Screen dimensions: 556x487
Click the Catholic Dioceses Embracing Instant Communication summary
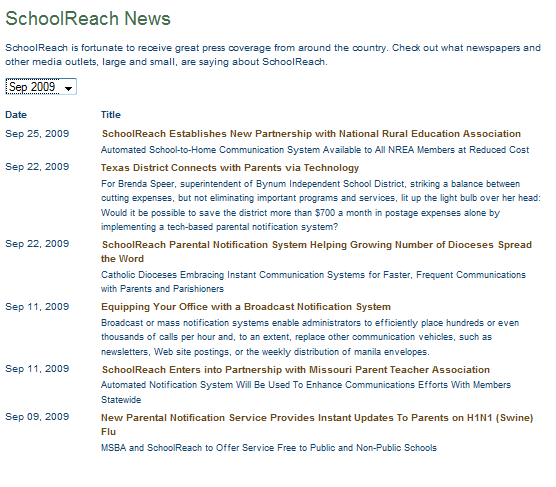[x=313, y=282]
